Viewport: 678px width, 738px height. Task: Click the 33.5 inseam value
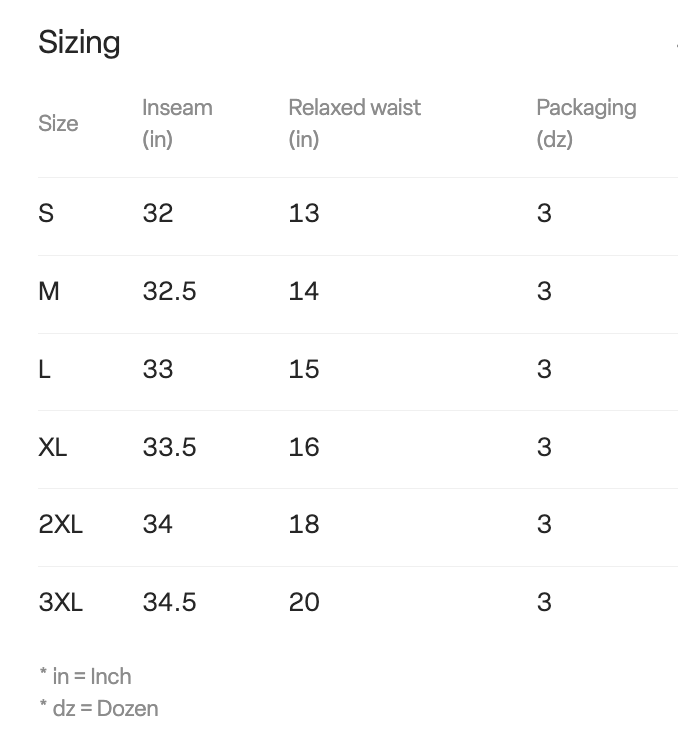click(x=169, y=447)
